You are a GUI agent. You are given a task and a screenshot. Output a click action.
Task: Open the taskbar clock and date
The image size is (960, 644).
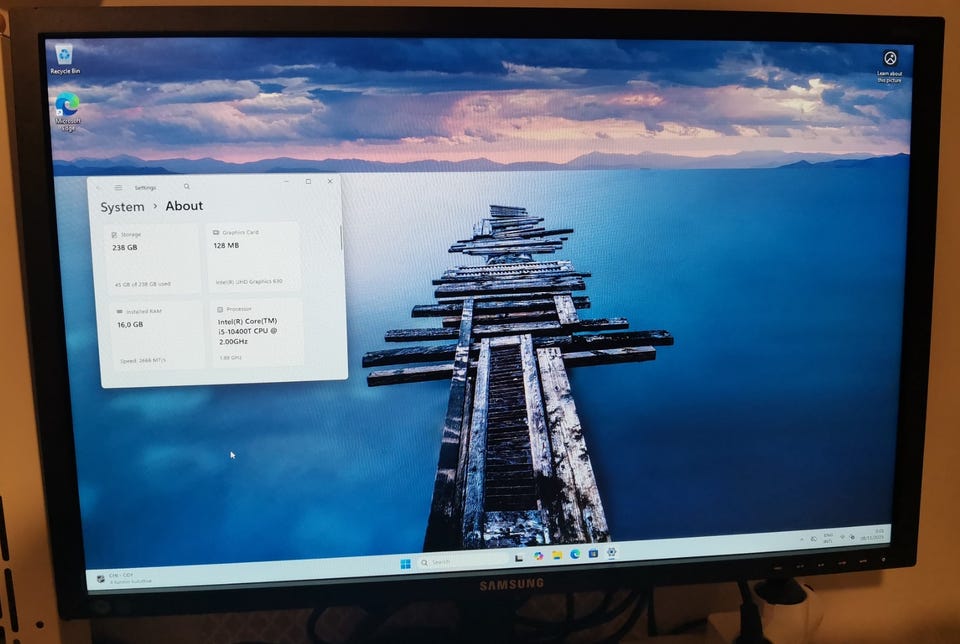[872, 534]
